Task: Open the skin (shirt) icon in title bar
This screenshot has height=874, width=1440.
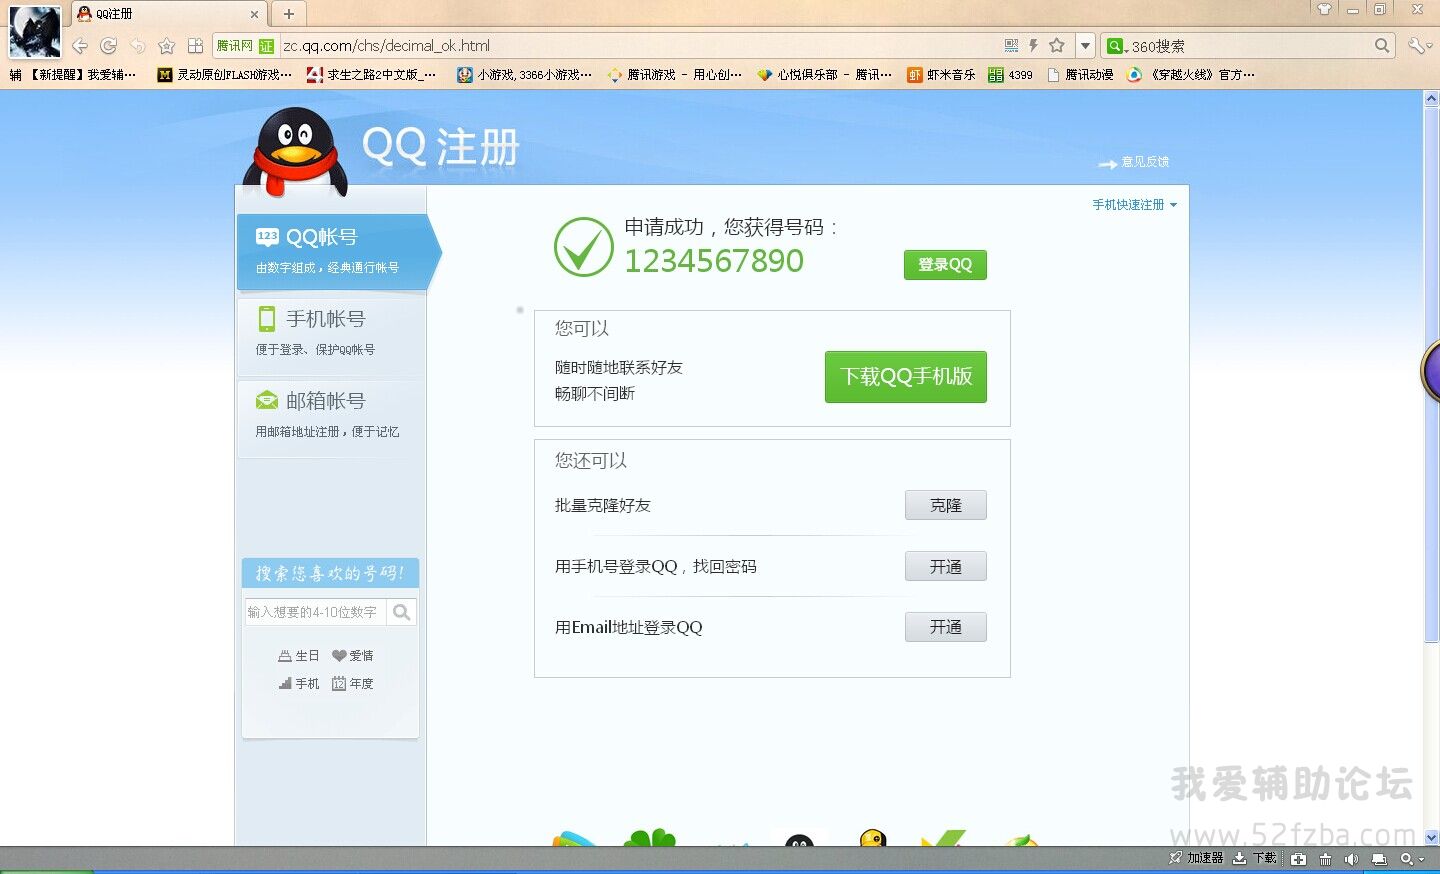Action: point(1325,9)
